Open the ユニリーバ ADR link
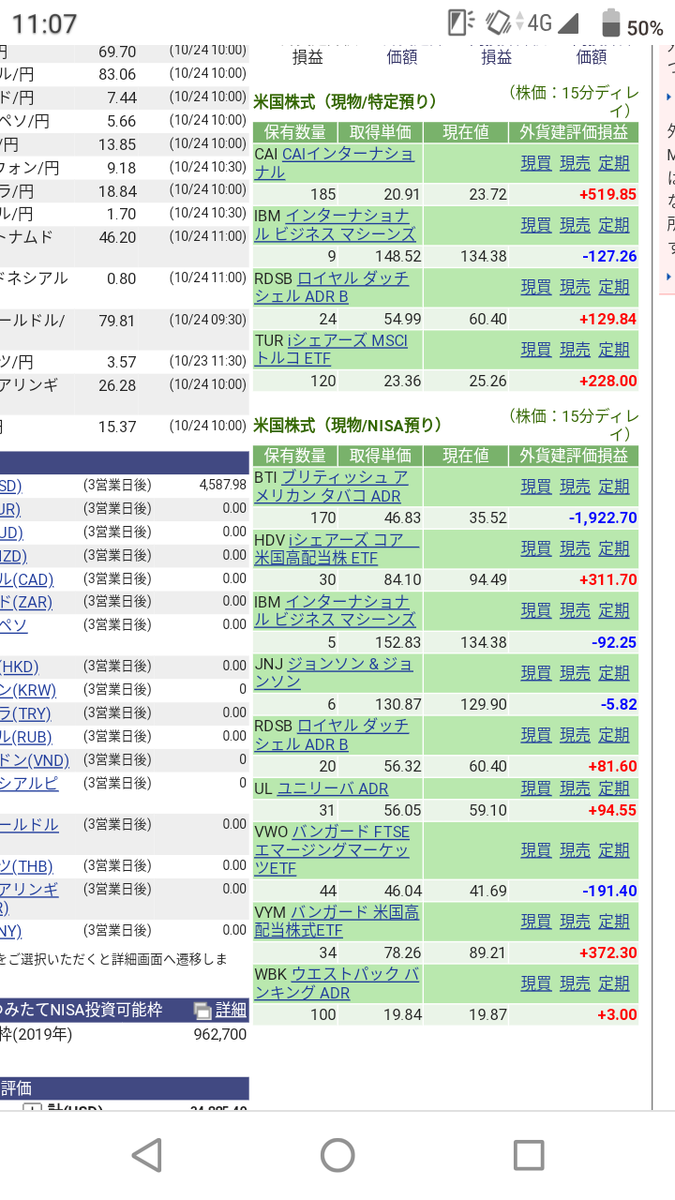Screen dimensions: 675x1200 click(x=333, y=788)
